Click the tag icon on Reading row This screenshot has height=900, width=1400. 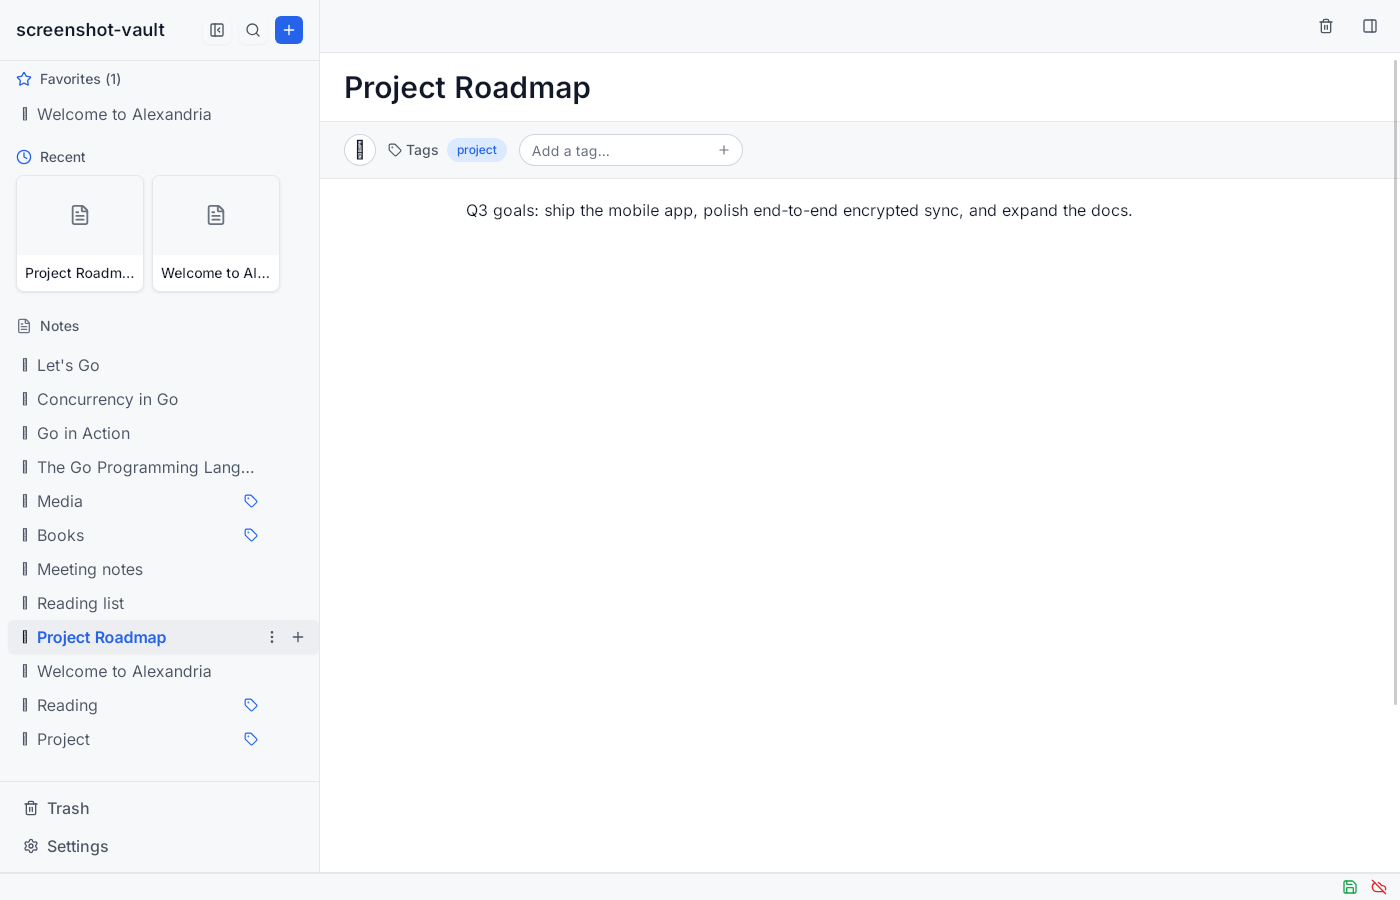tap(251, 705)
